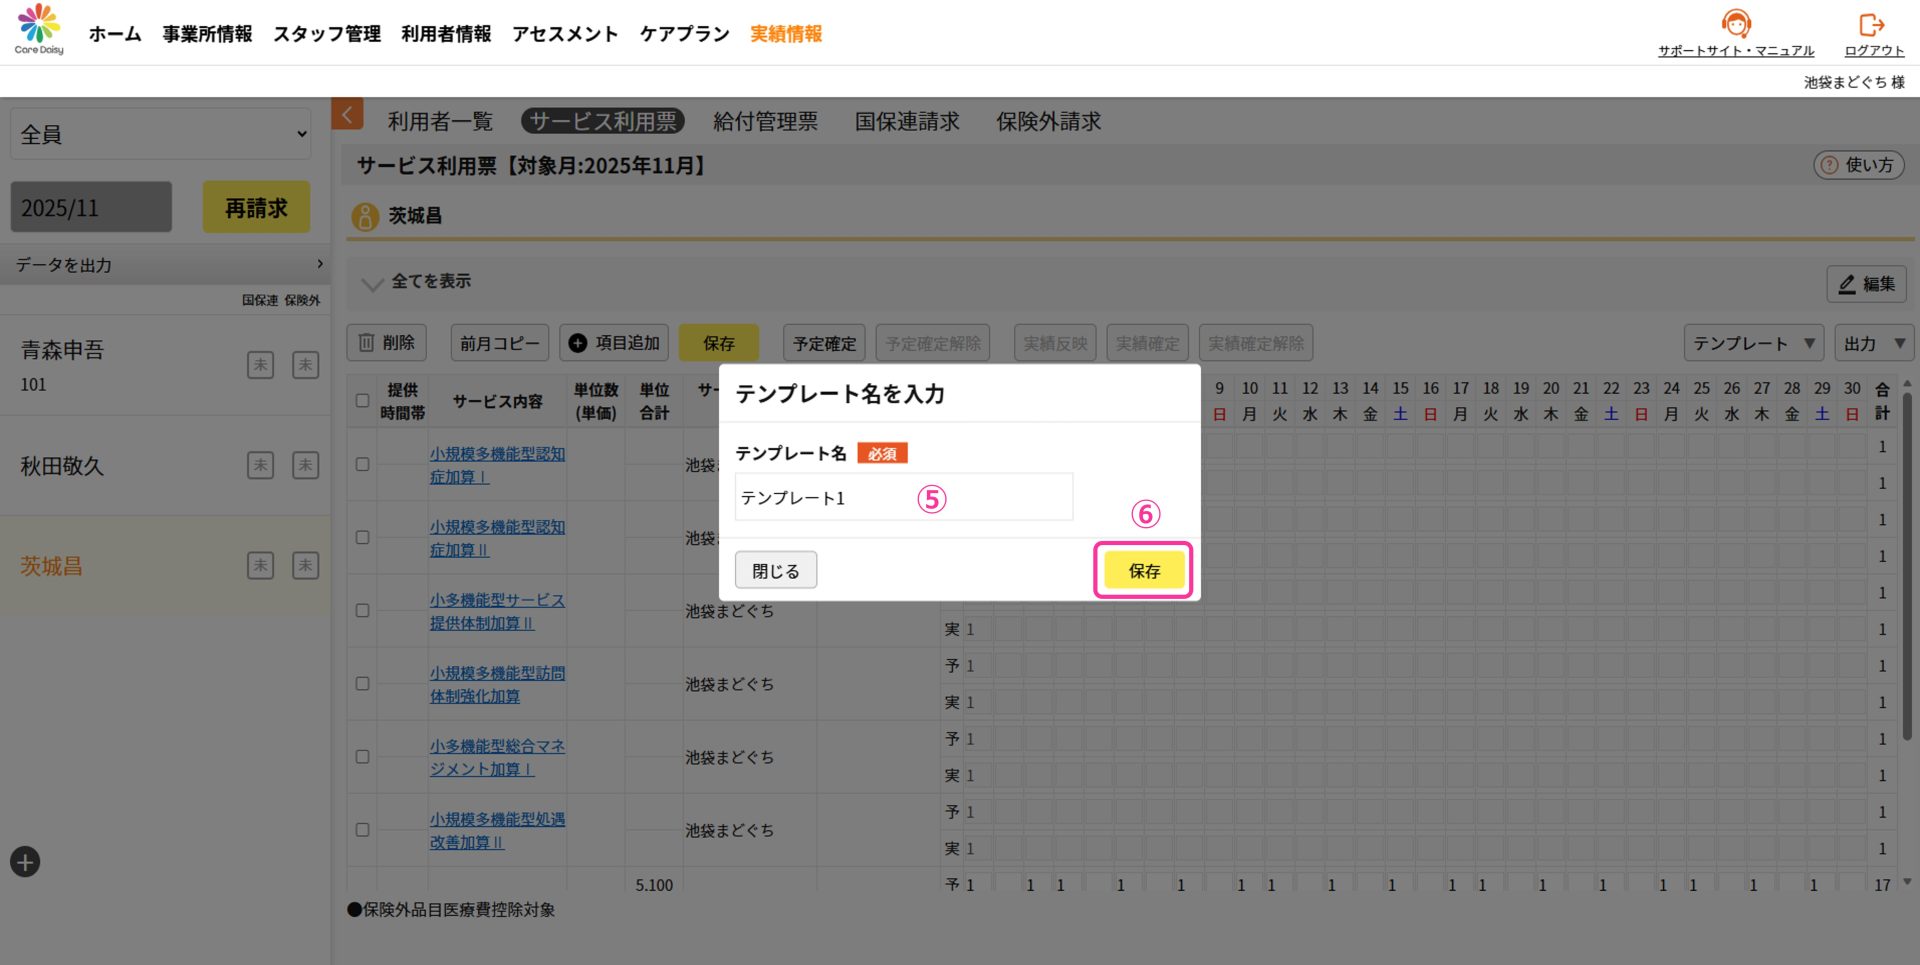Check the 小規模多機能型認知症加算Ⅰ row checkbox
This screenshot has width=1920, height=965.
coord(362,465)
